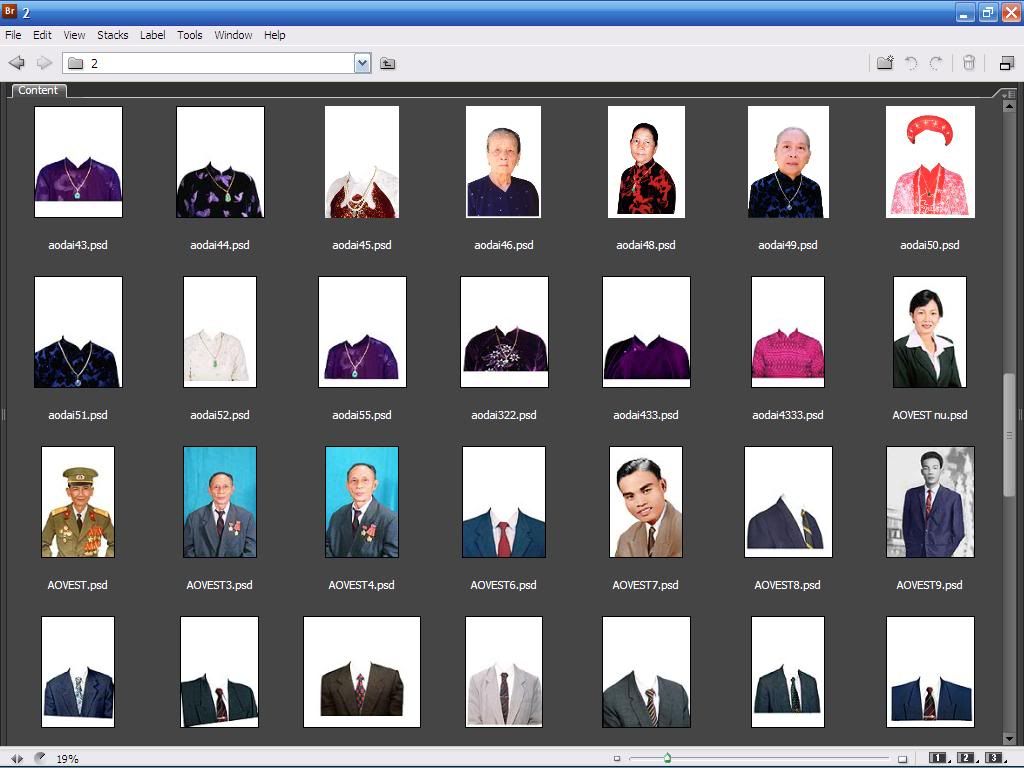Click the AOVEST4.psd file name
The height and width of the screenshot is (768, 1024).
[361, 585]
